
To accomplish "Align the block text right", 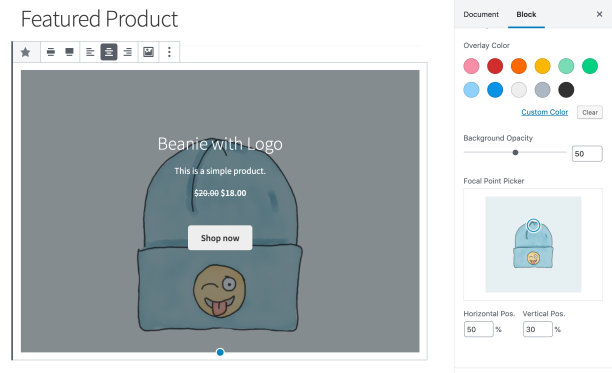I will click(x=128, y=52).
